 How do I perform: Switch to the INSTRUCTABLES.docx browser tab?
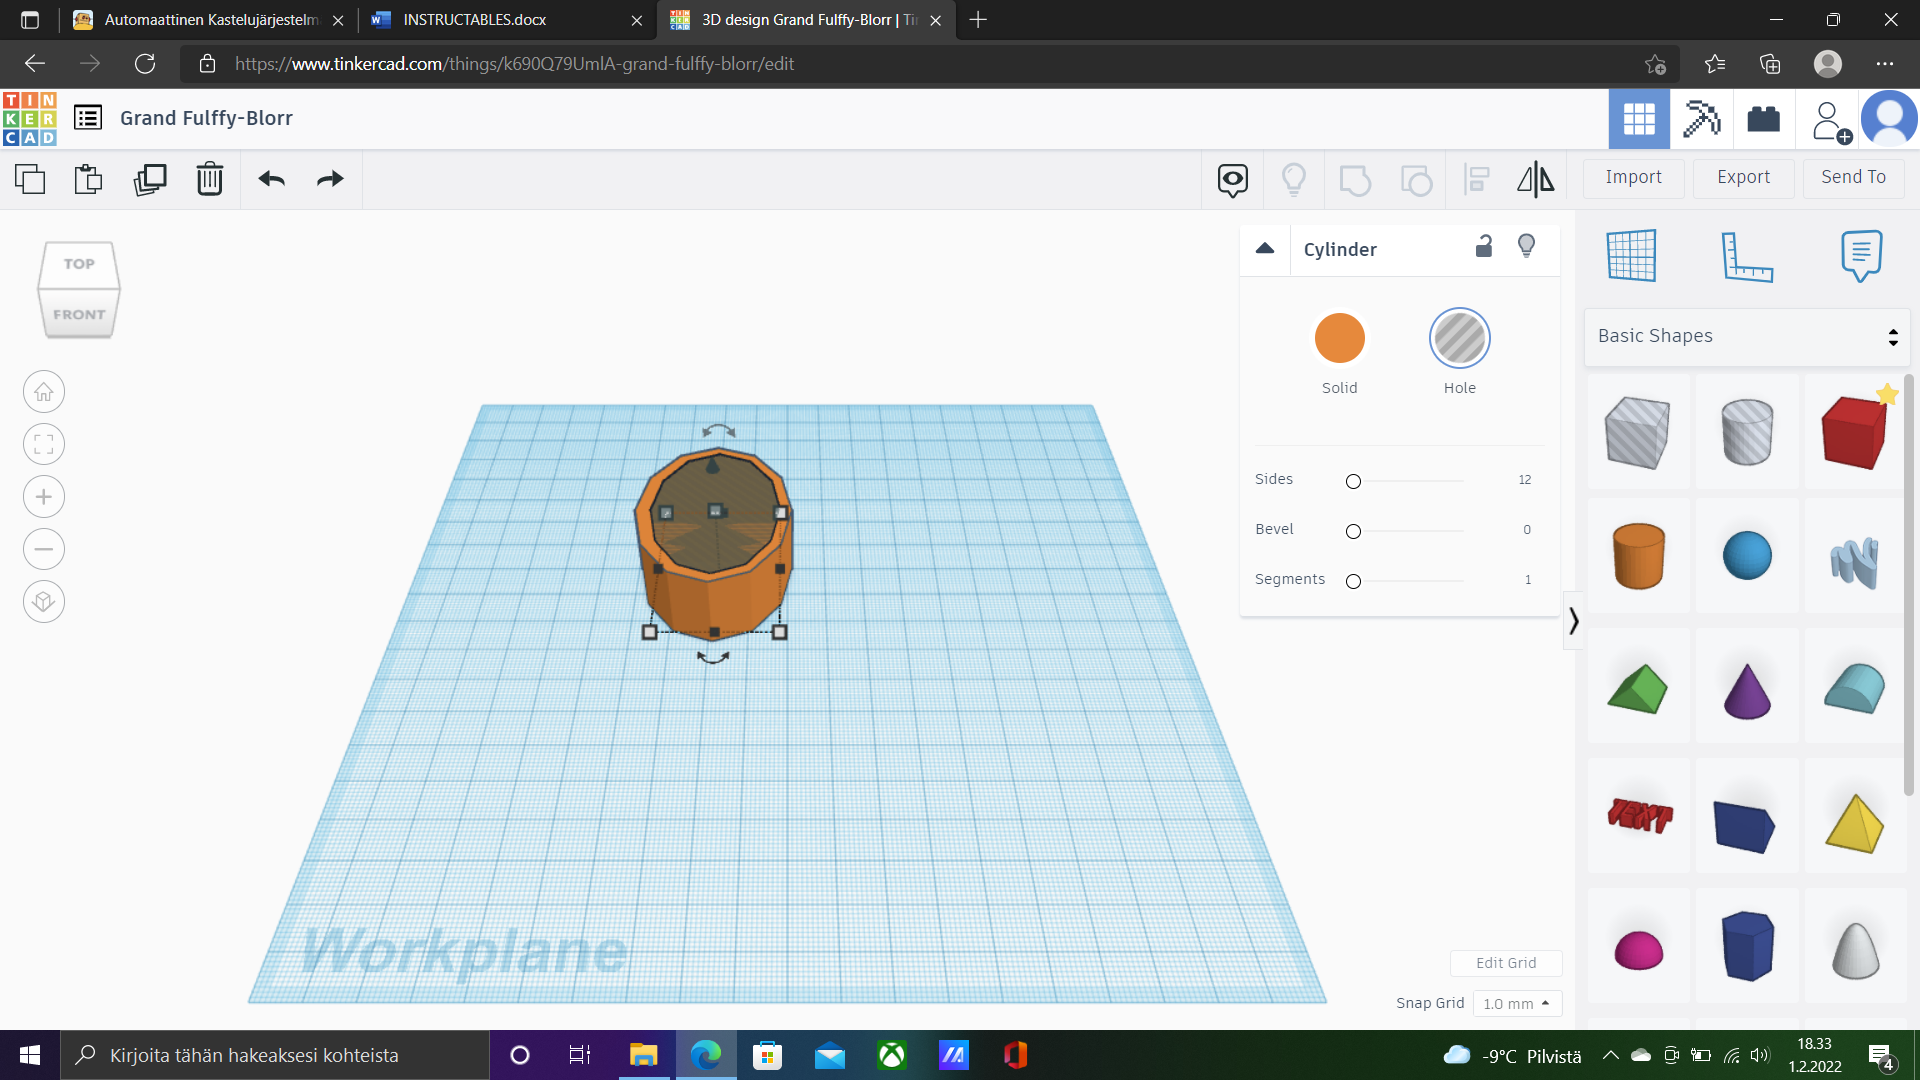(x=475, y=20)
